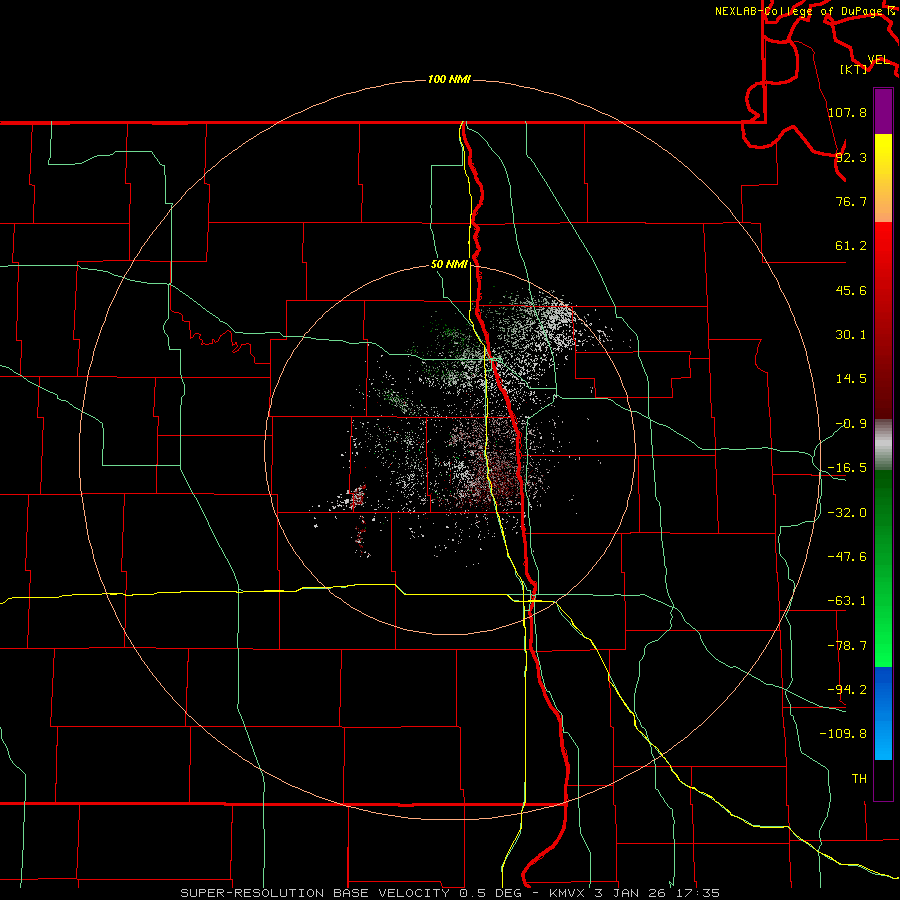The image size is (900, 900).
Task: Click the VEL legend title
Action: point(878,60)
